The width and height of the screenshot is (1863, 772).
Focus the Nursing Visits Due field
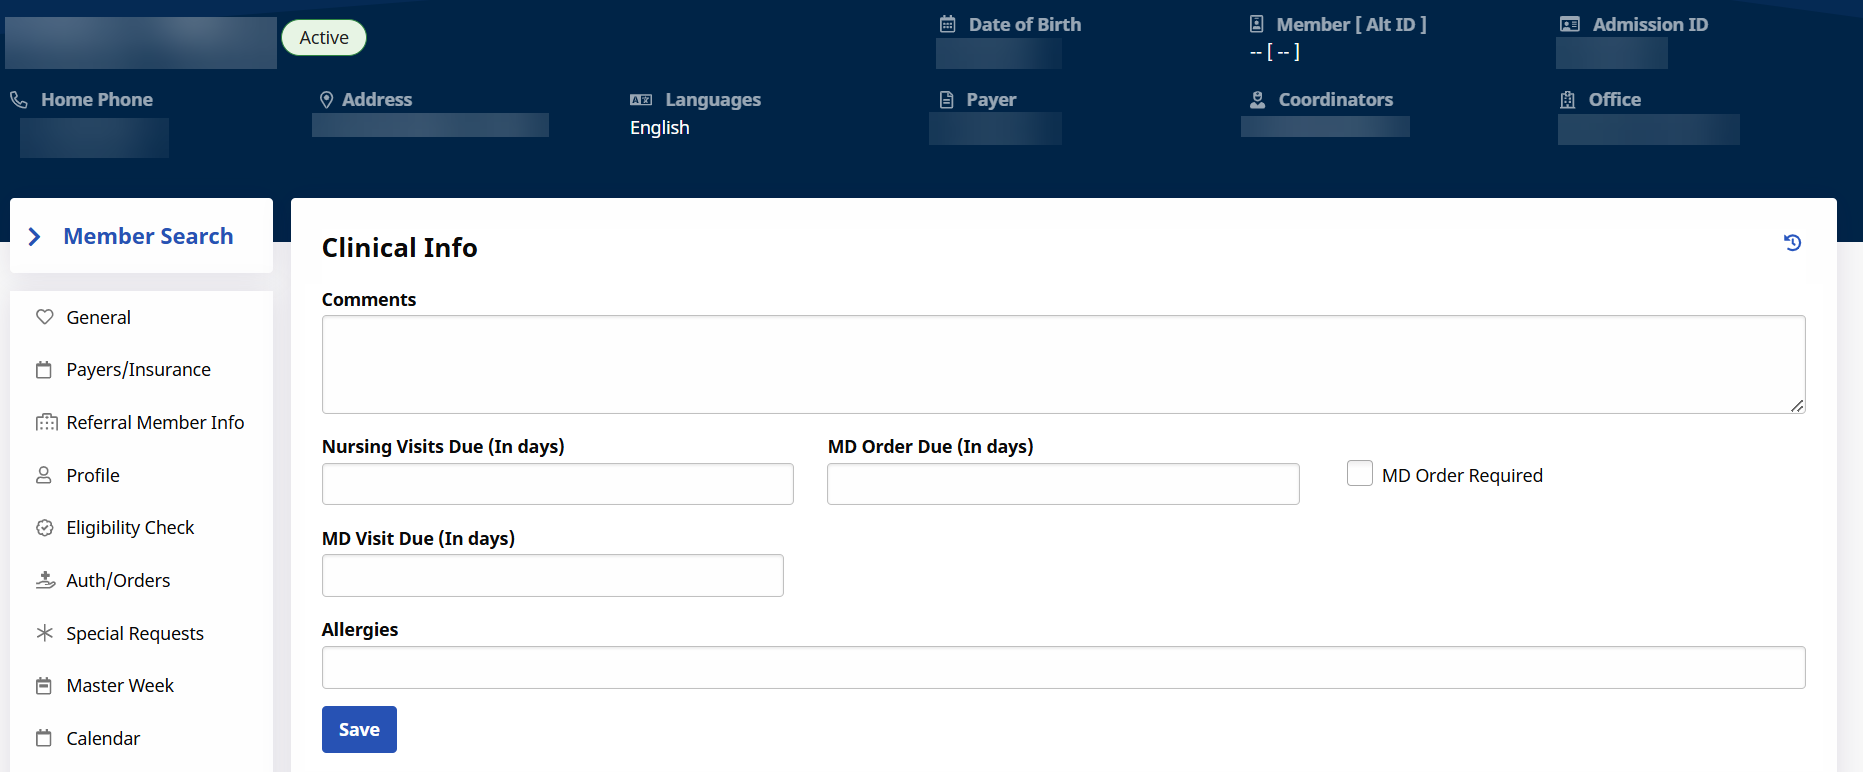click(557, 484)
